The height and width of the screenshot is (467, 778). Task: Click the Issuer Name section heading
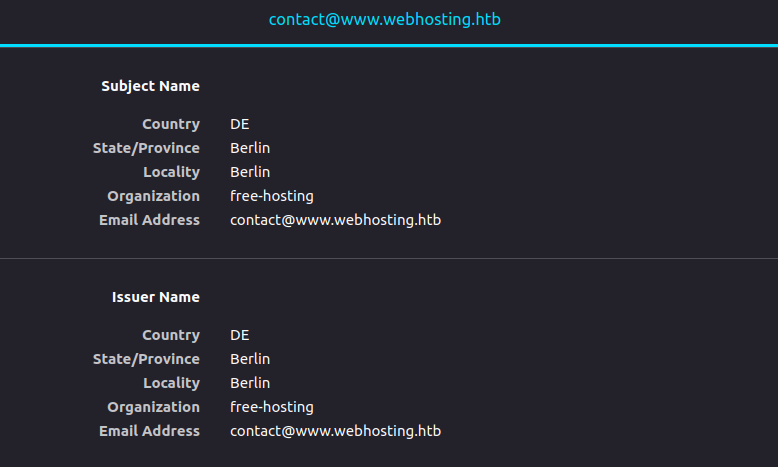click(x=155, y=297)
